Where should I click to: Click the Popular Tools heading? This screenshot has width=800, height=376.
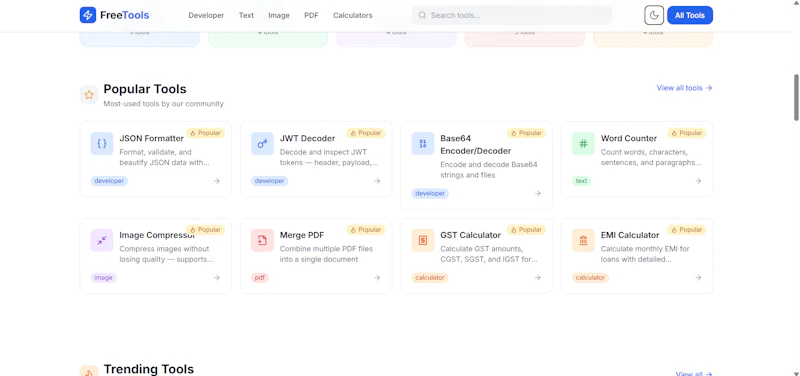[145, 89]
